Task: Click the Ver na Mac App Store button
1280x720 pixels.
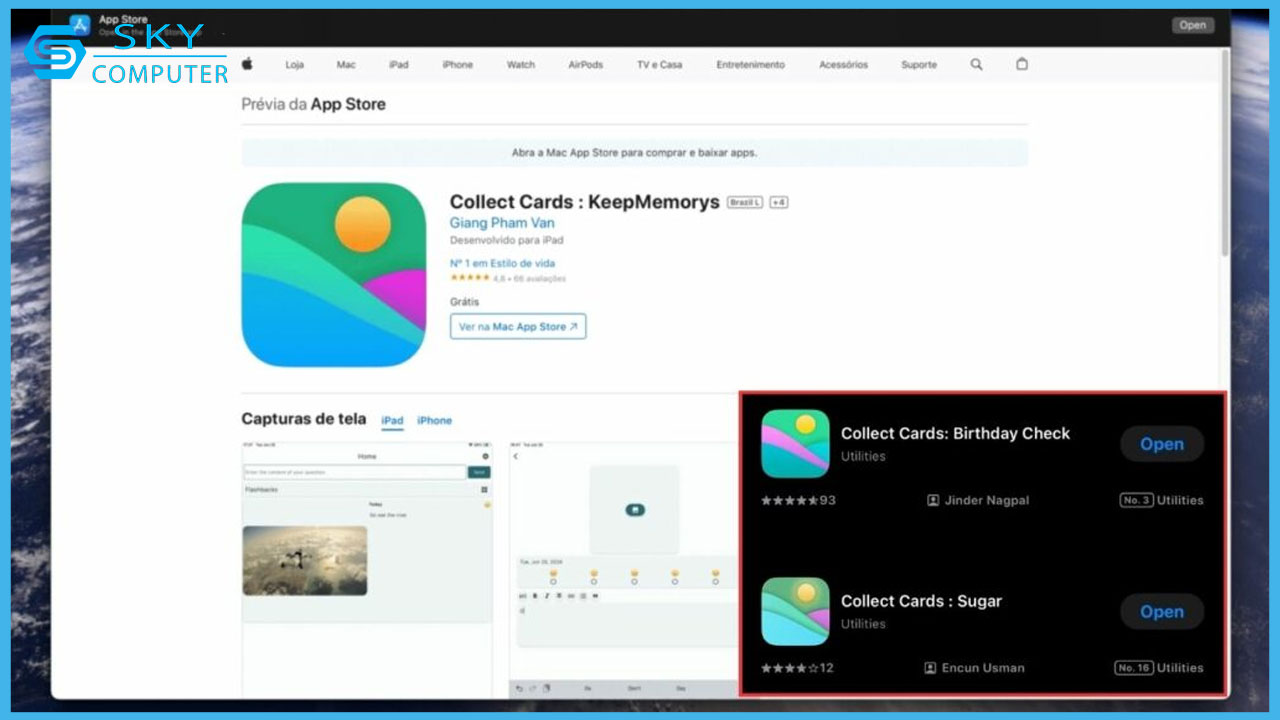Action: click(517, 326)
